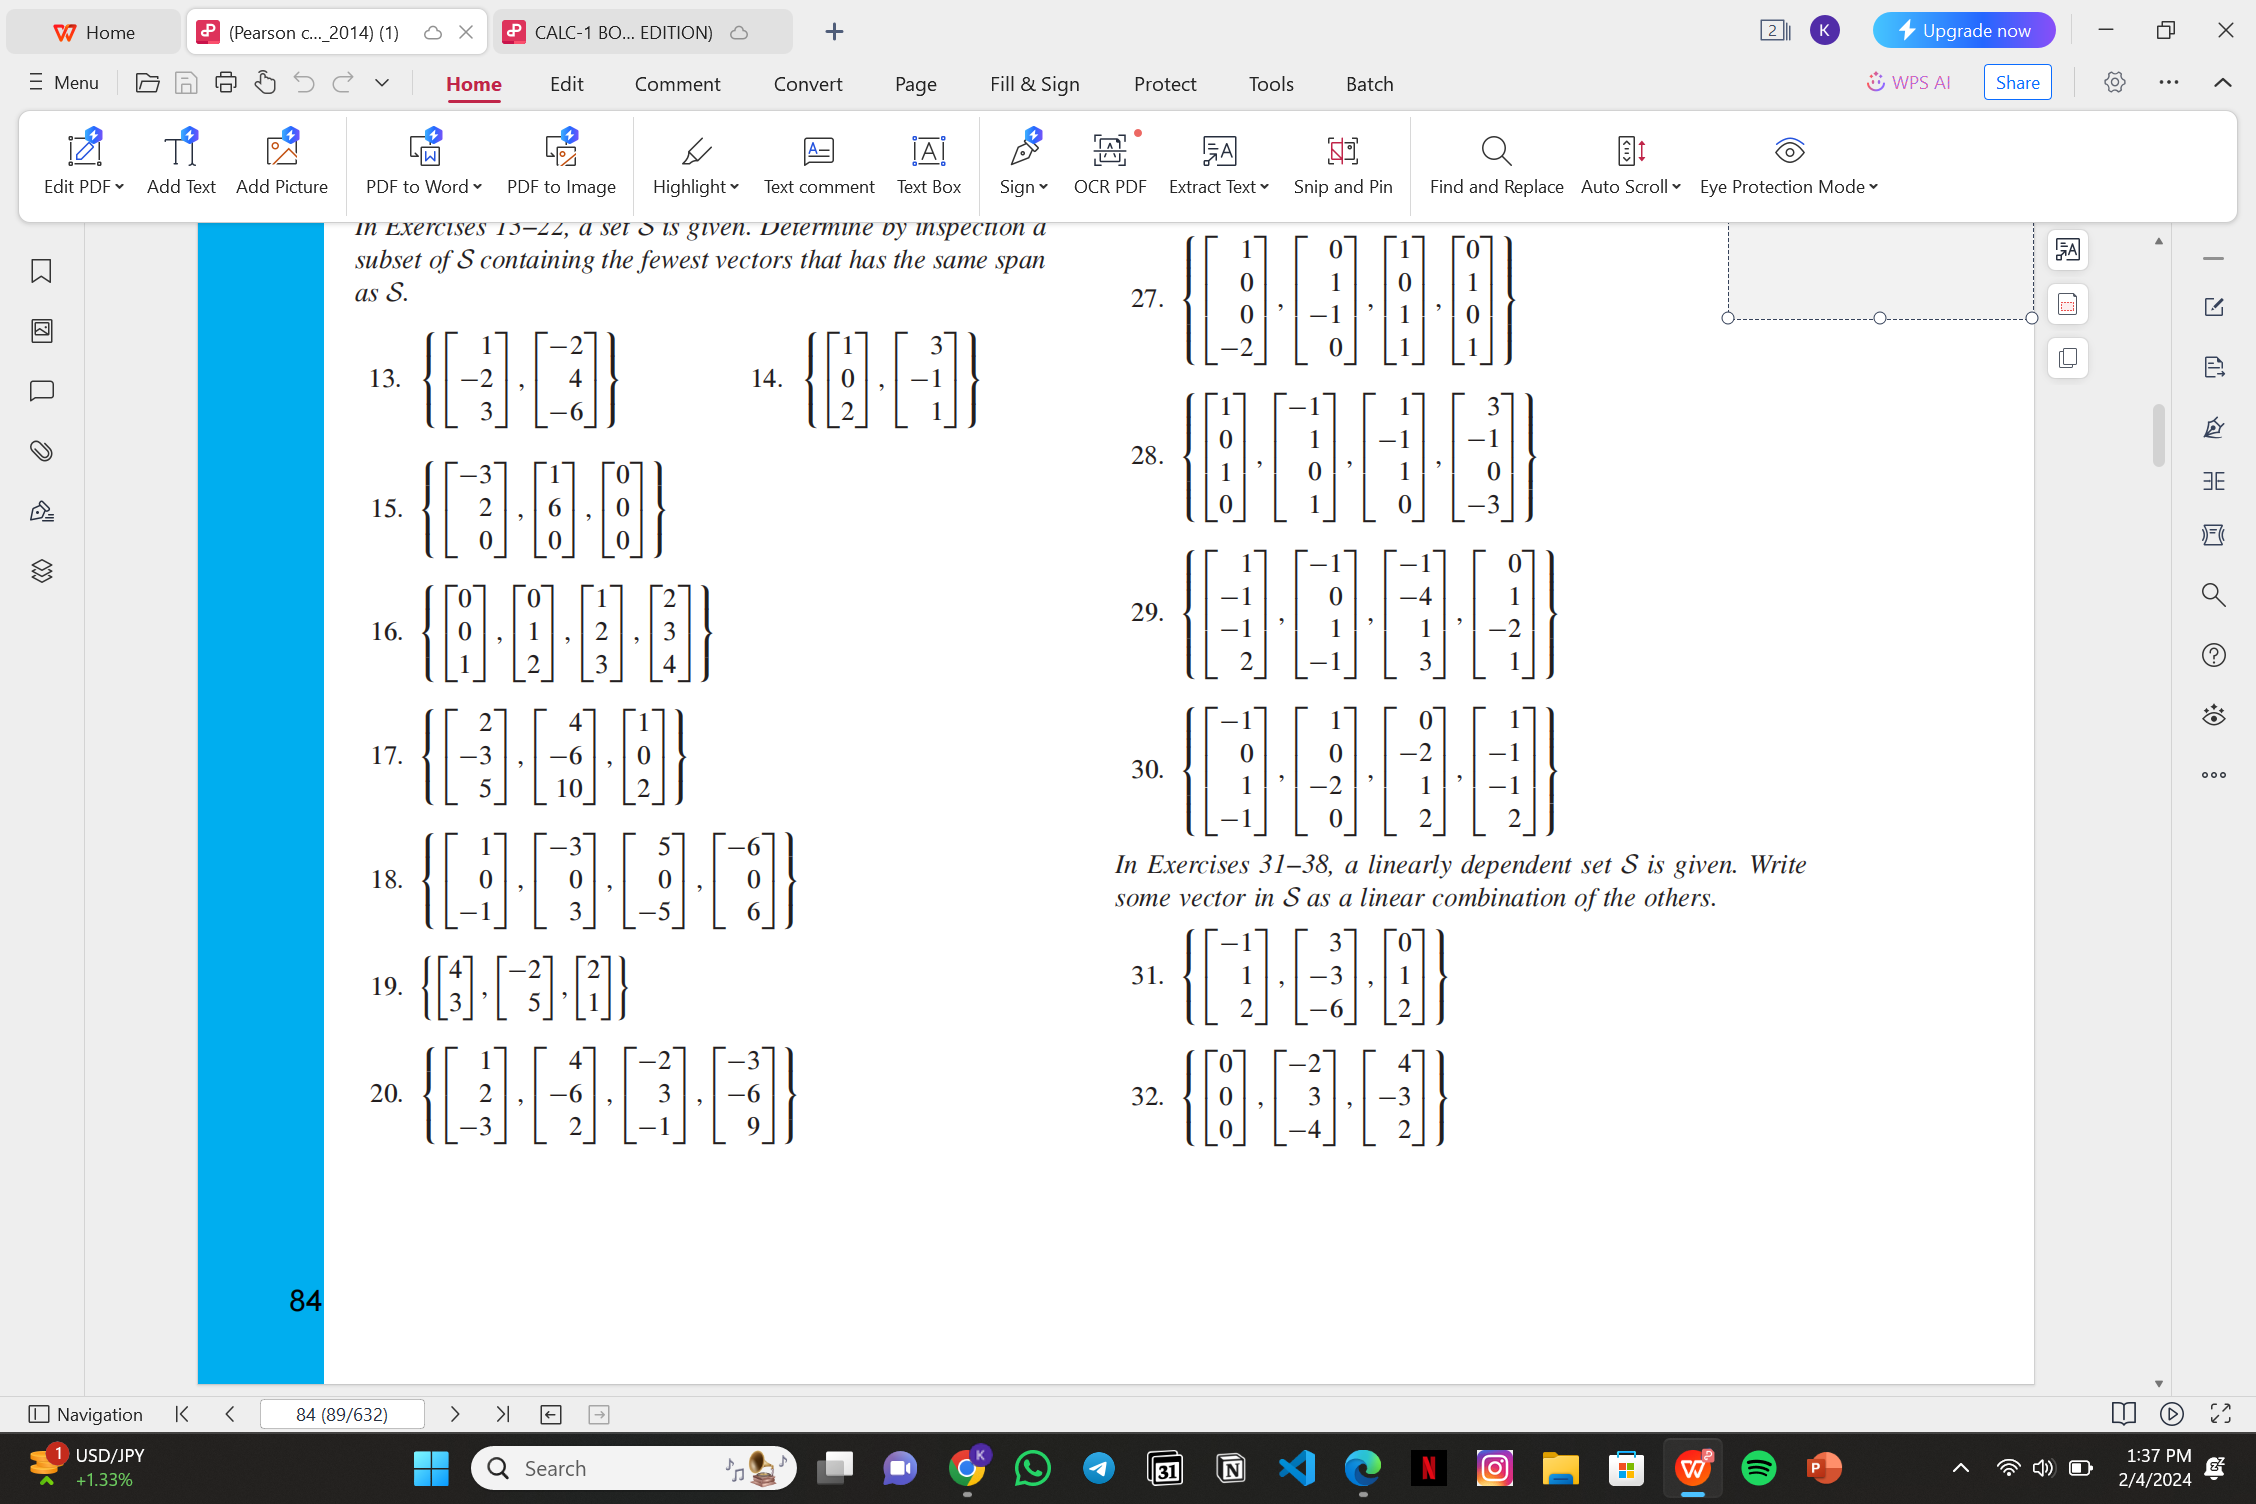
Task: Select the Text Box tool
Action: point(928,165)
